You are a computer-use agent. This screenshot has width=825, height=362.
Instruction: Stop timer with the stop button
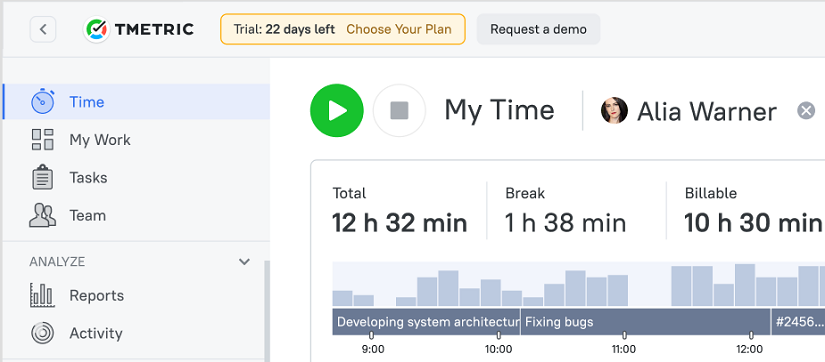click(399, 110)
